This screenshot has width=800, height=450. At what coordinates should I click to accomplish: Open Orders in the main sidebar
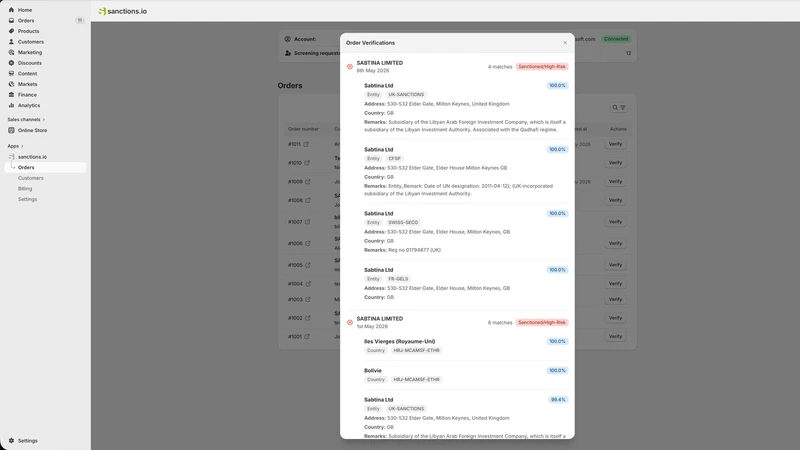(x=26, y=20)
